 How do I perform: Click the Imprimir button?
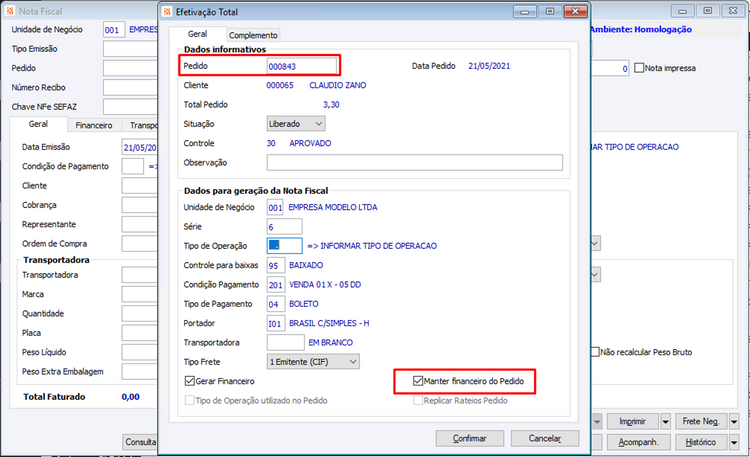point(632,422)
